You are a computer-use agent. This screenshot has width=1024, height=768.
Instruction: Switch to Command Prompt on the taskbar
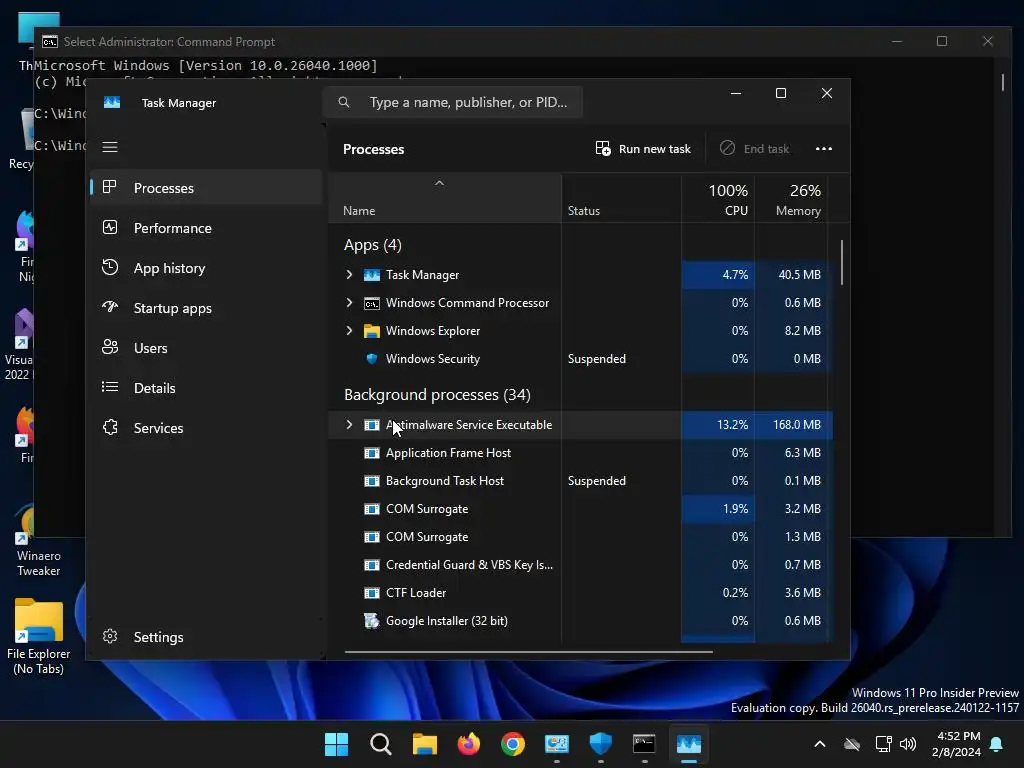tap(644, 744)
